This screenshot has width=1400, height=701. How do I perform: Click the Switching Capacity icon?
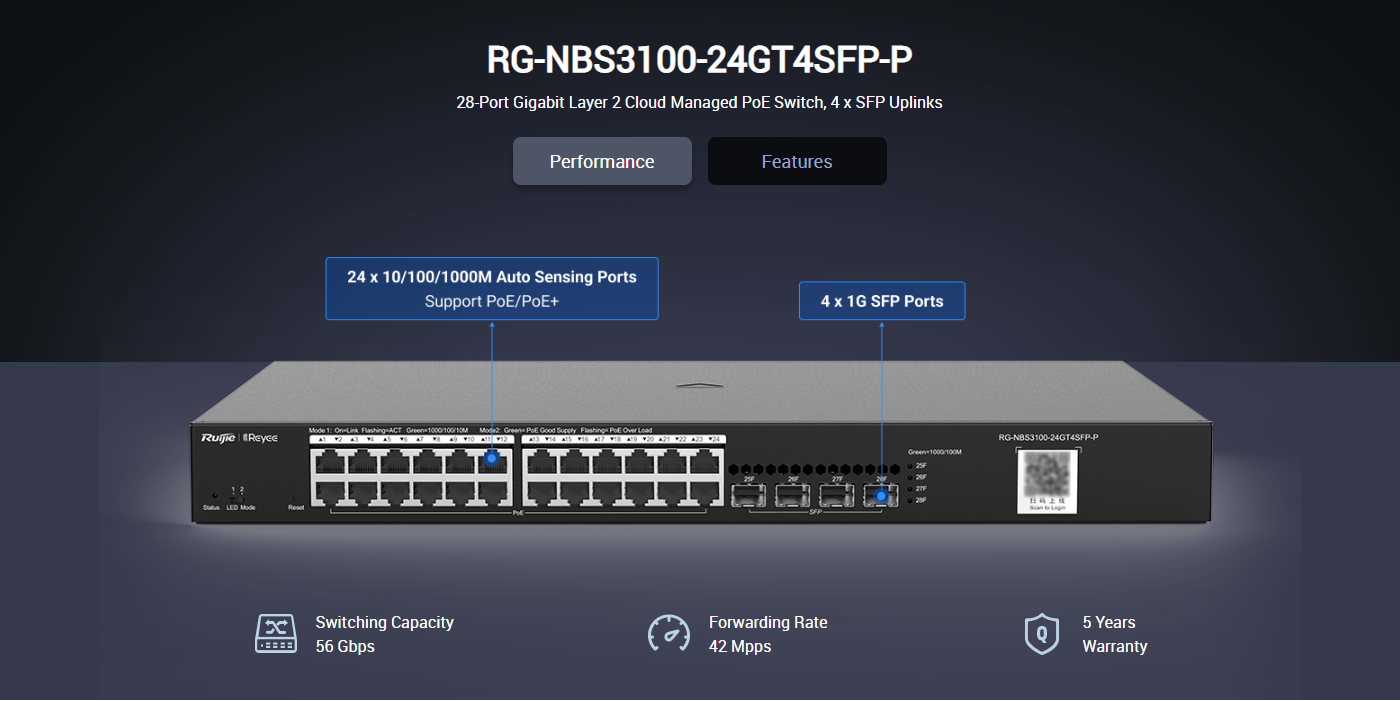pos(276,634)
